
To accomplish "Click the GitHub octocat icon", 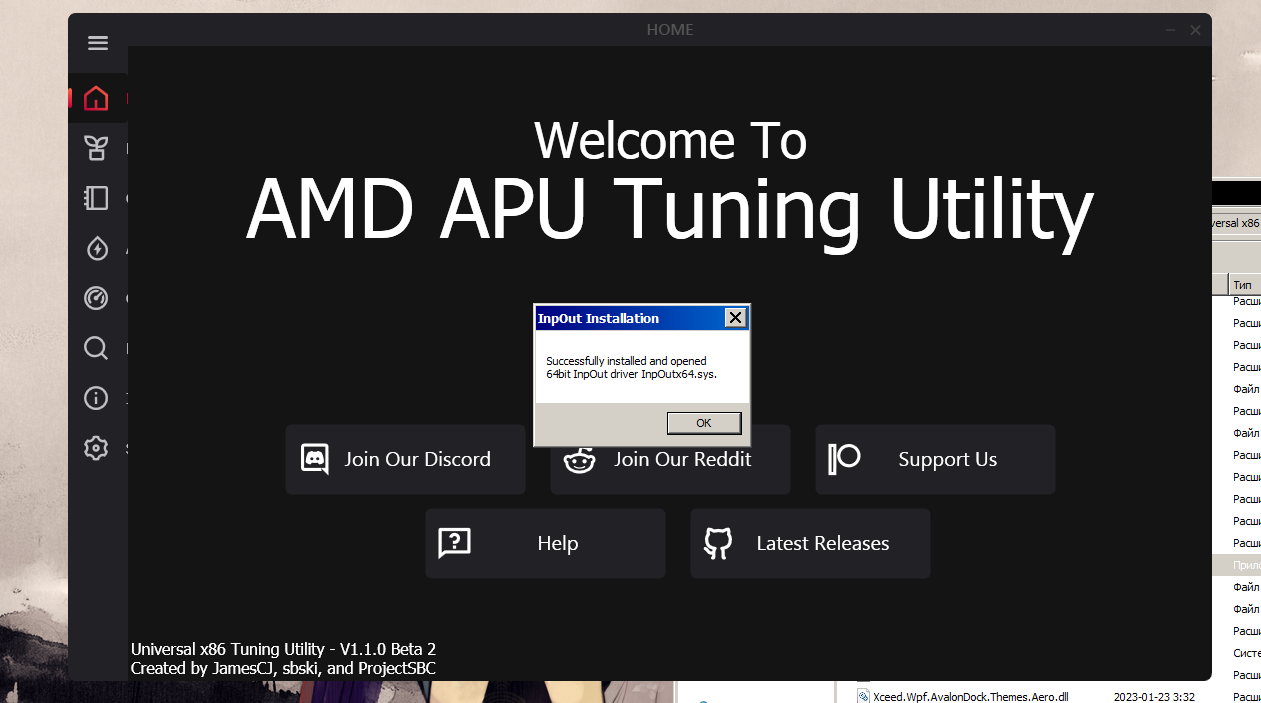I will (x=718, y=543).
